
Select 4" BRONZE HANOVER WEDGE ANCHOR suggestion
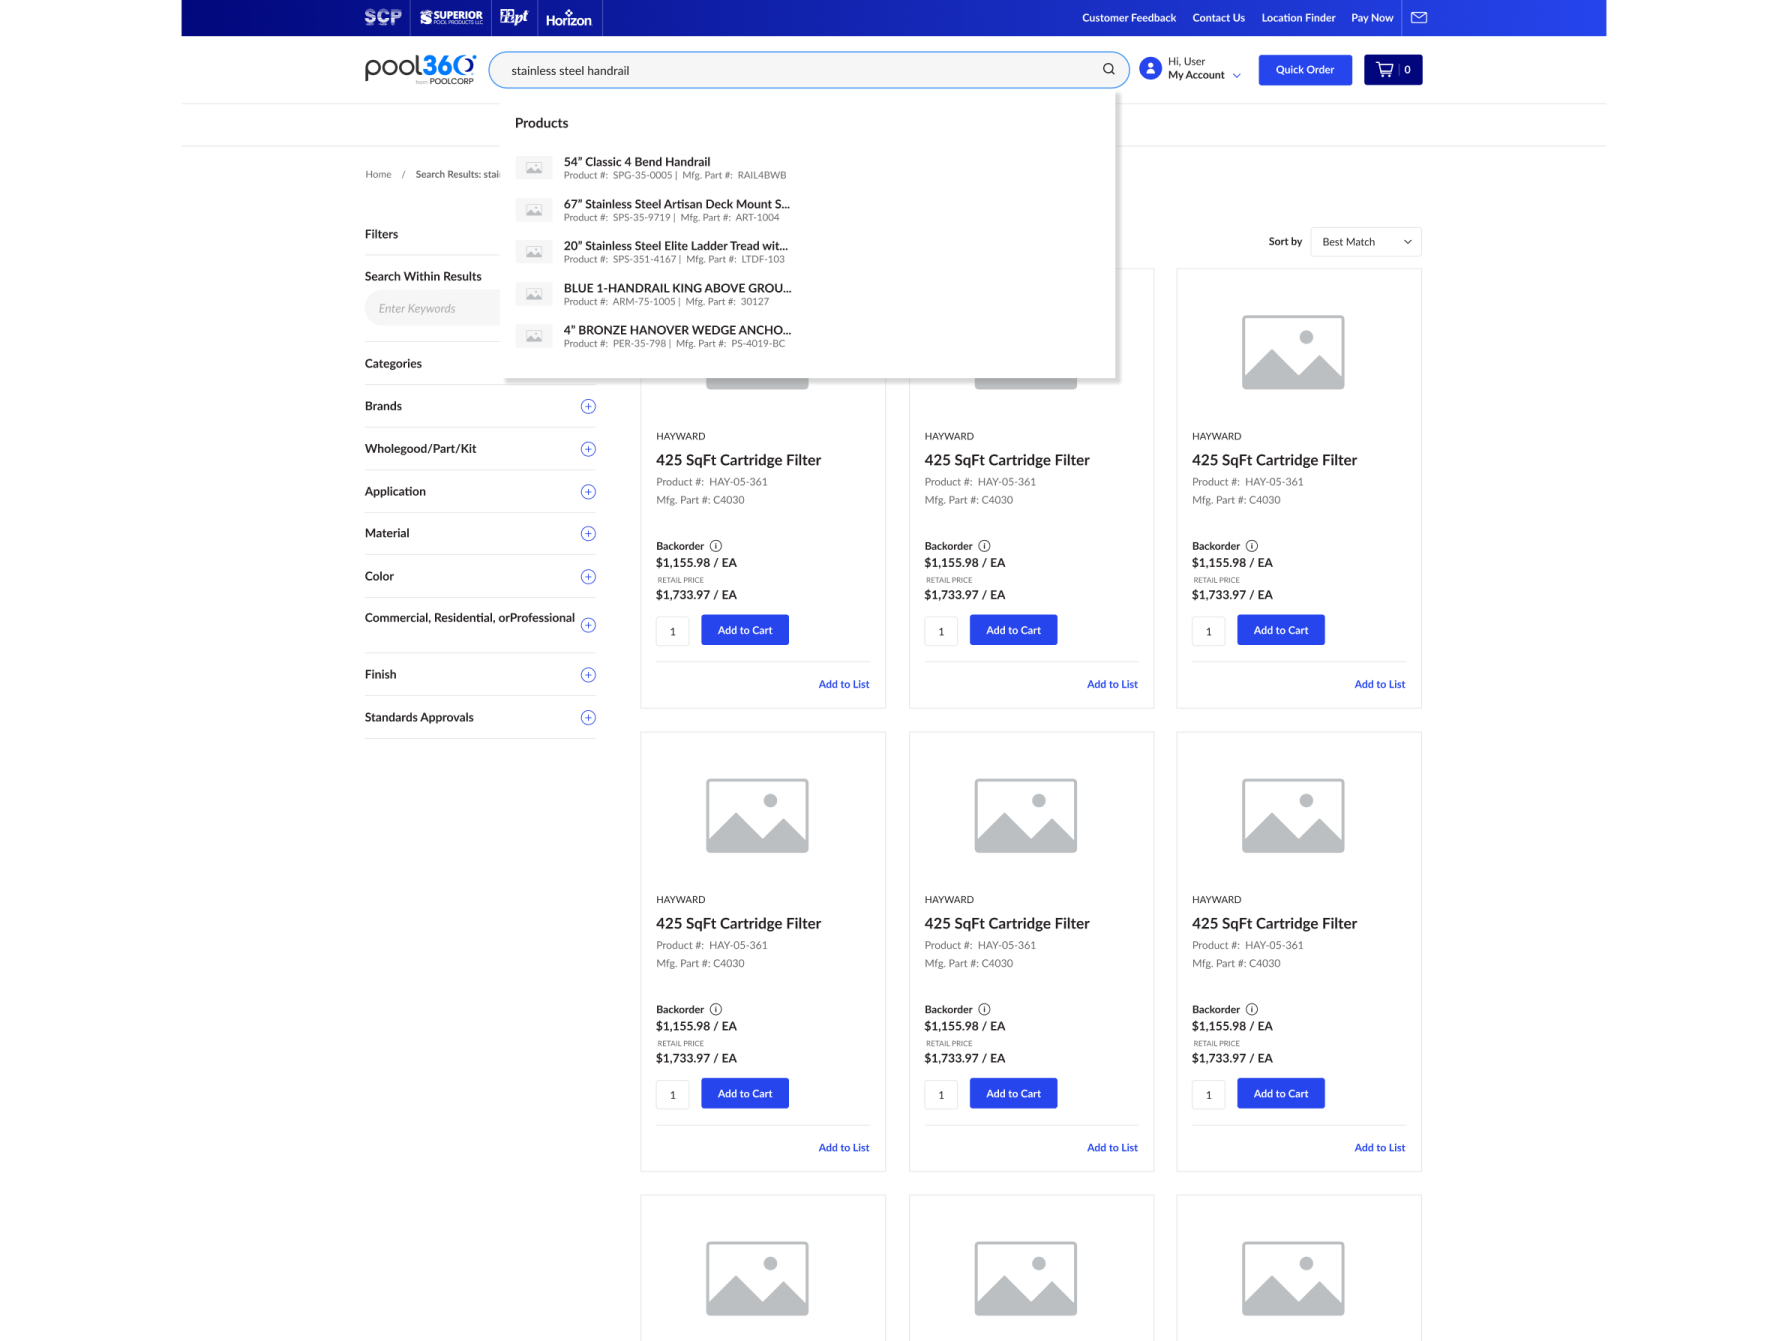point(677,330)
